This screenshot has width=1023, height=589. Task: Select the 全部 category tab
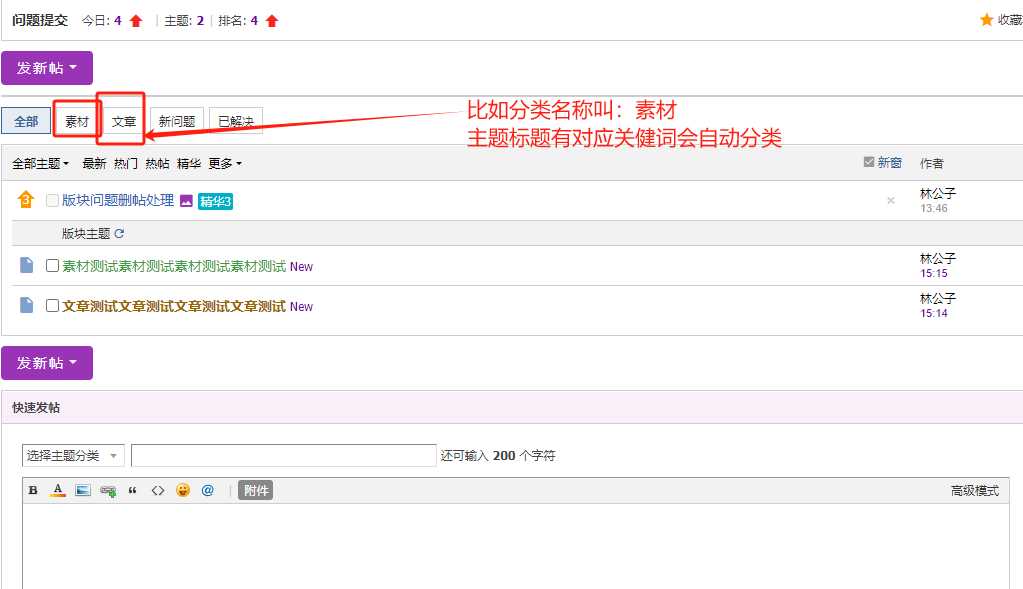click(x=26, y=121)
